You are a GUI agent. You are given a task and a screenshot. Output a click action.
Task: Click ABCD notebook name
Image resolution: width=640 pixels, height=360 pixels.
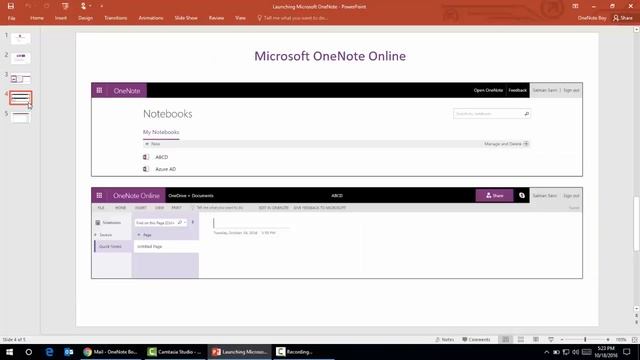click(x=162, y=157)
